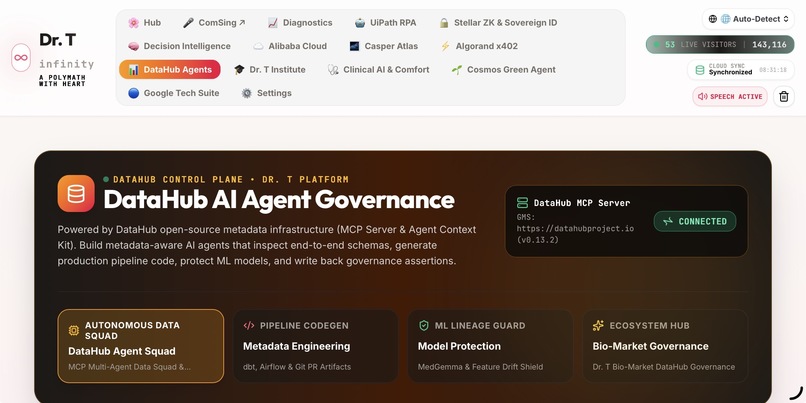This screenshot has width=806, height=403.
Task: Click the Decision Intelligence brain icon
Action: pos(134,46)
